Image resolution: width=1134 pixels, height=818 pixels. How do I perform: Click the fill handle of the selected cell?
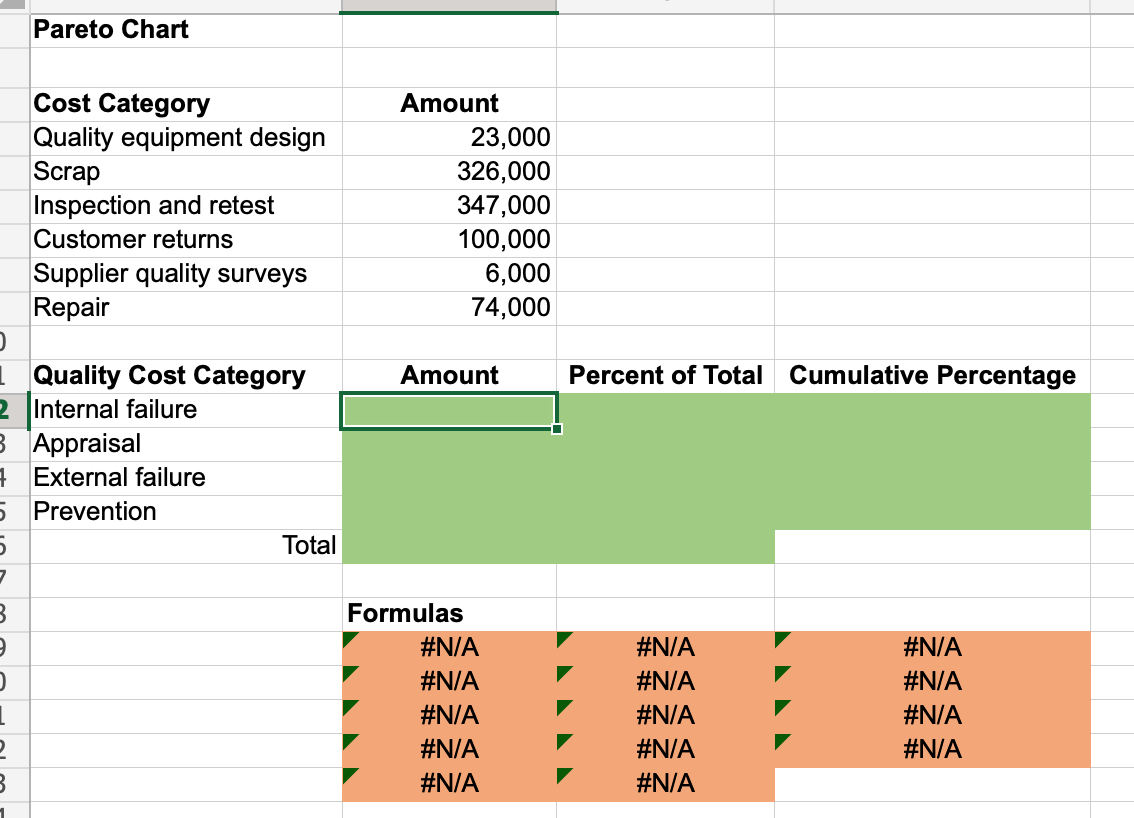(556, 427)
